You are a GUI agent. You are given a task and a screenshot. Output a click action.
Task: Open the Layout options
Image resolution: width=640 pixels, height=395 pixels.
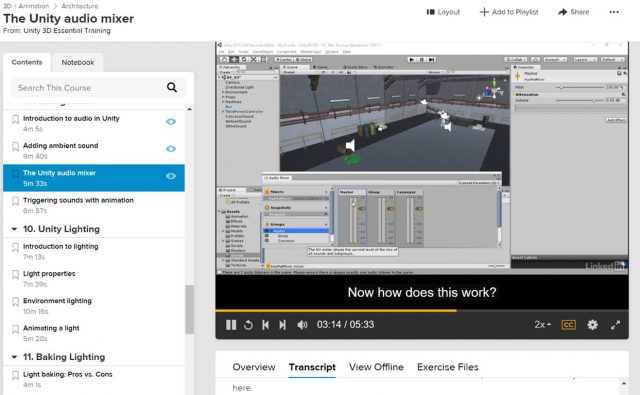[x=443, y=12]
